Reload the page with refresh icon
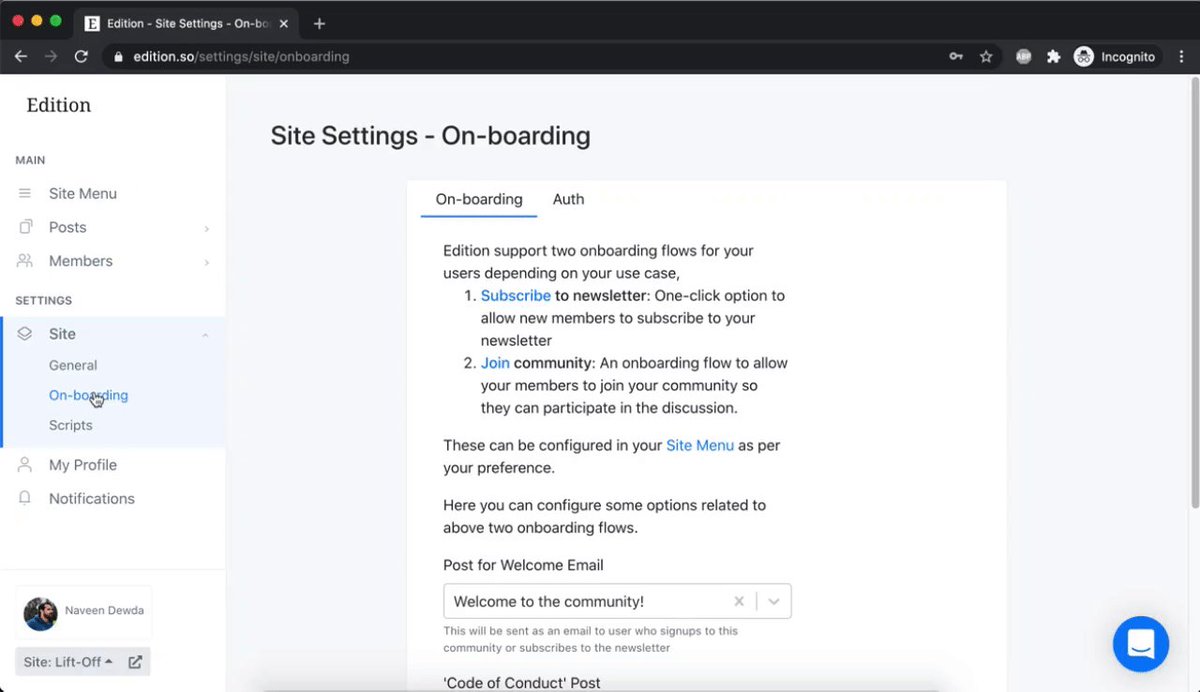Screen dimensions: 1200x692 [x=82, y=57]
